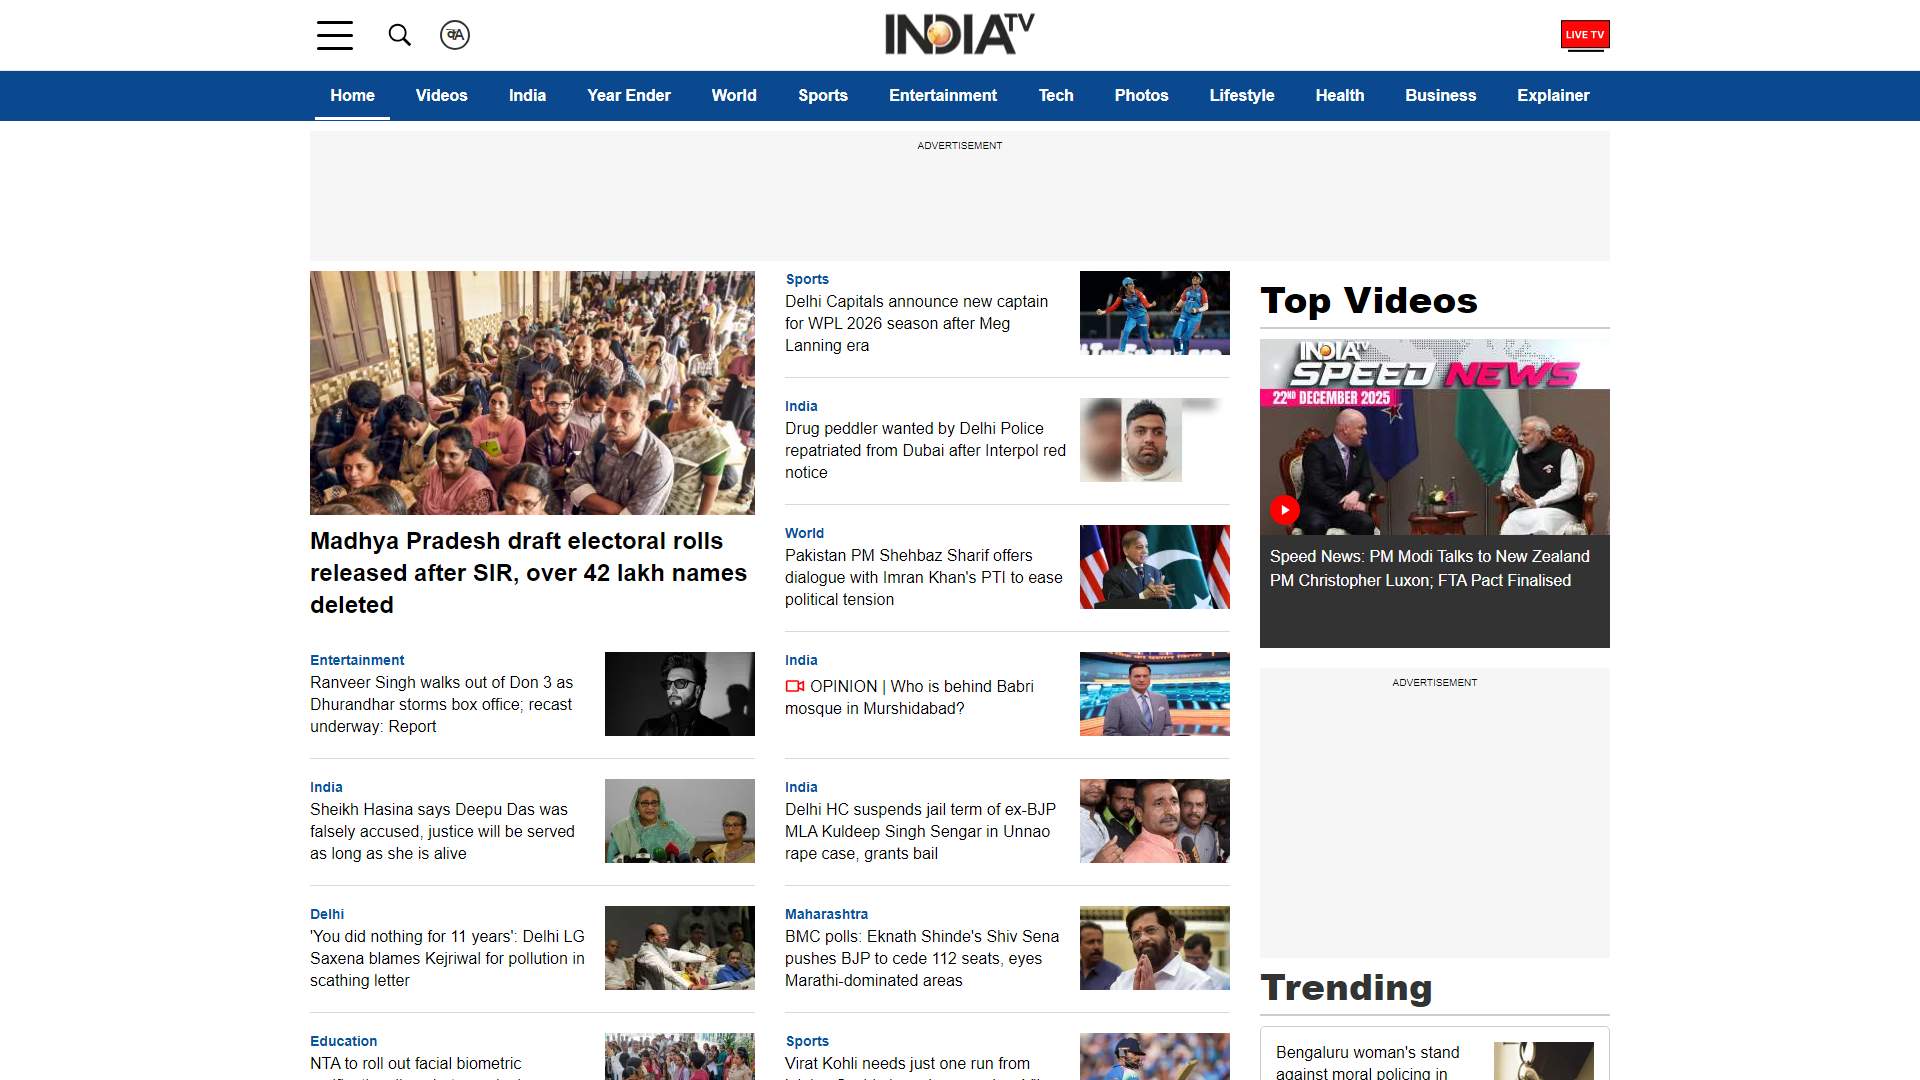
Task: Open the Madhya Pradesh electoral rolls headline
Action: (x=529, y=573)
